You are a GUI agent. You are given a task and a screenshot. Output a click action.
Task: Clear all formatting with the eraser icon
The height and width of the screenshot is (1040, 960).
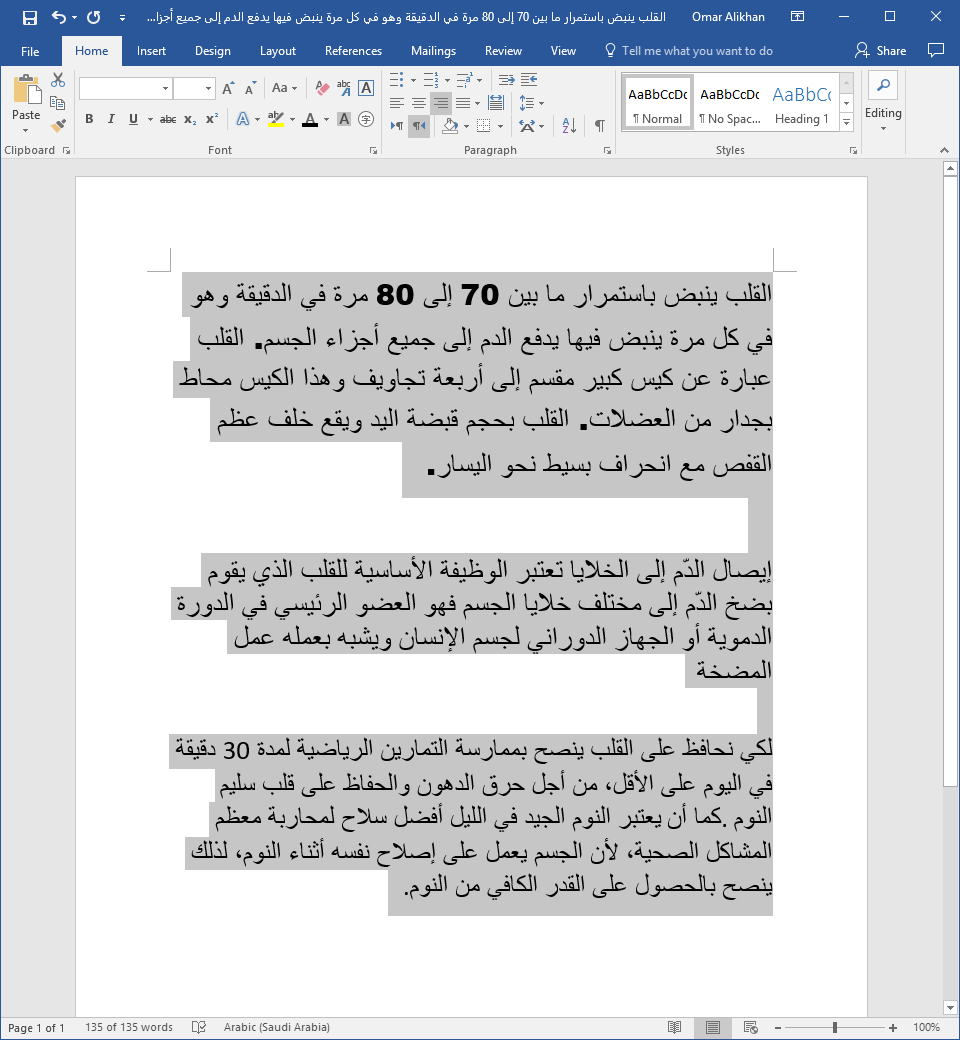pos(322,88)
